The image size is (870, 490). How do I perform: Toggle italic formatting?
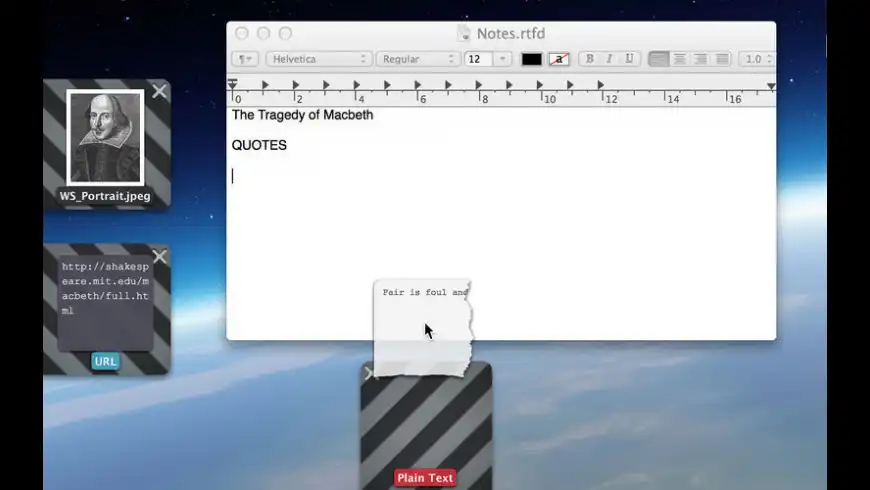pyautogui.click(x=609, y=59)
